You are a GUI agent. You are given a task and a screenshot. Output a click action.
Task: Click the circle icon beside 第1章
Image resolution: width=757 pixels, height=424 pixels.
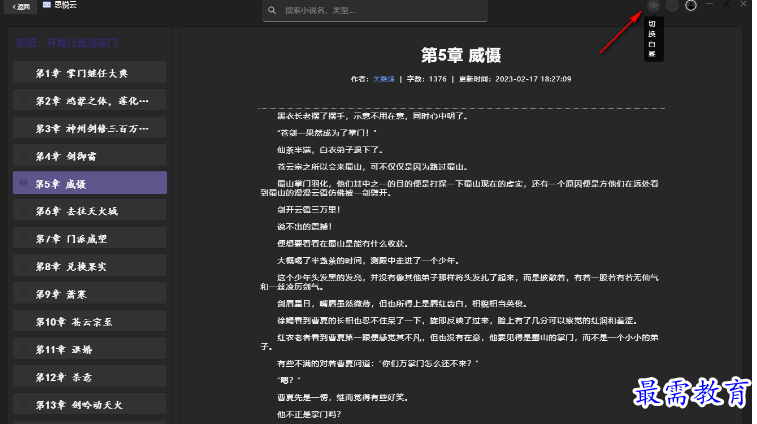(23, 72)
